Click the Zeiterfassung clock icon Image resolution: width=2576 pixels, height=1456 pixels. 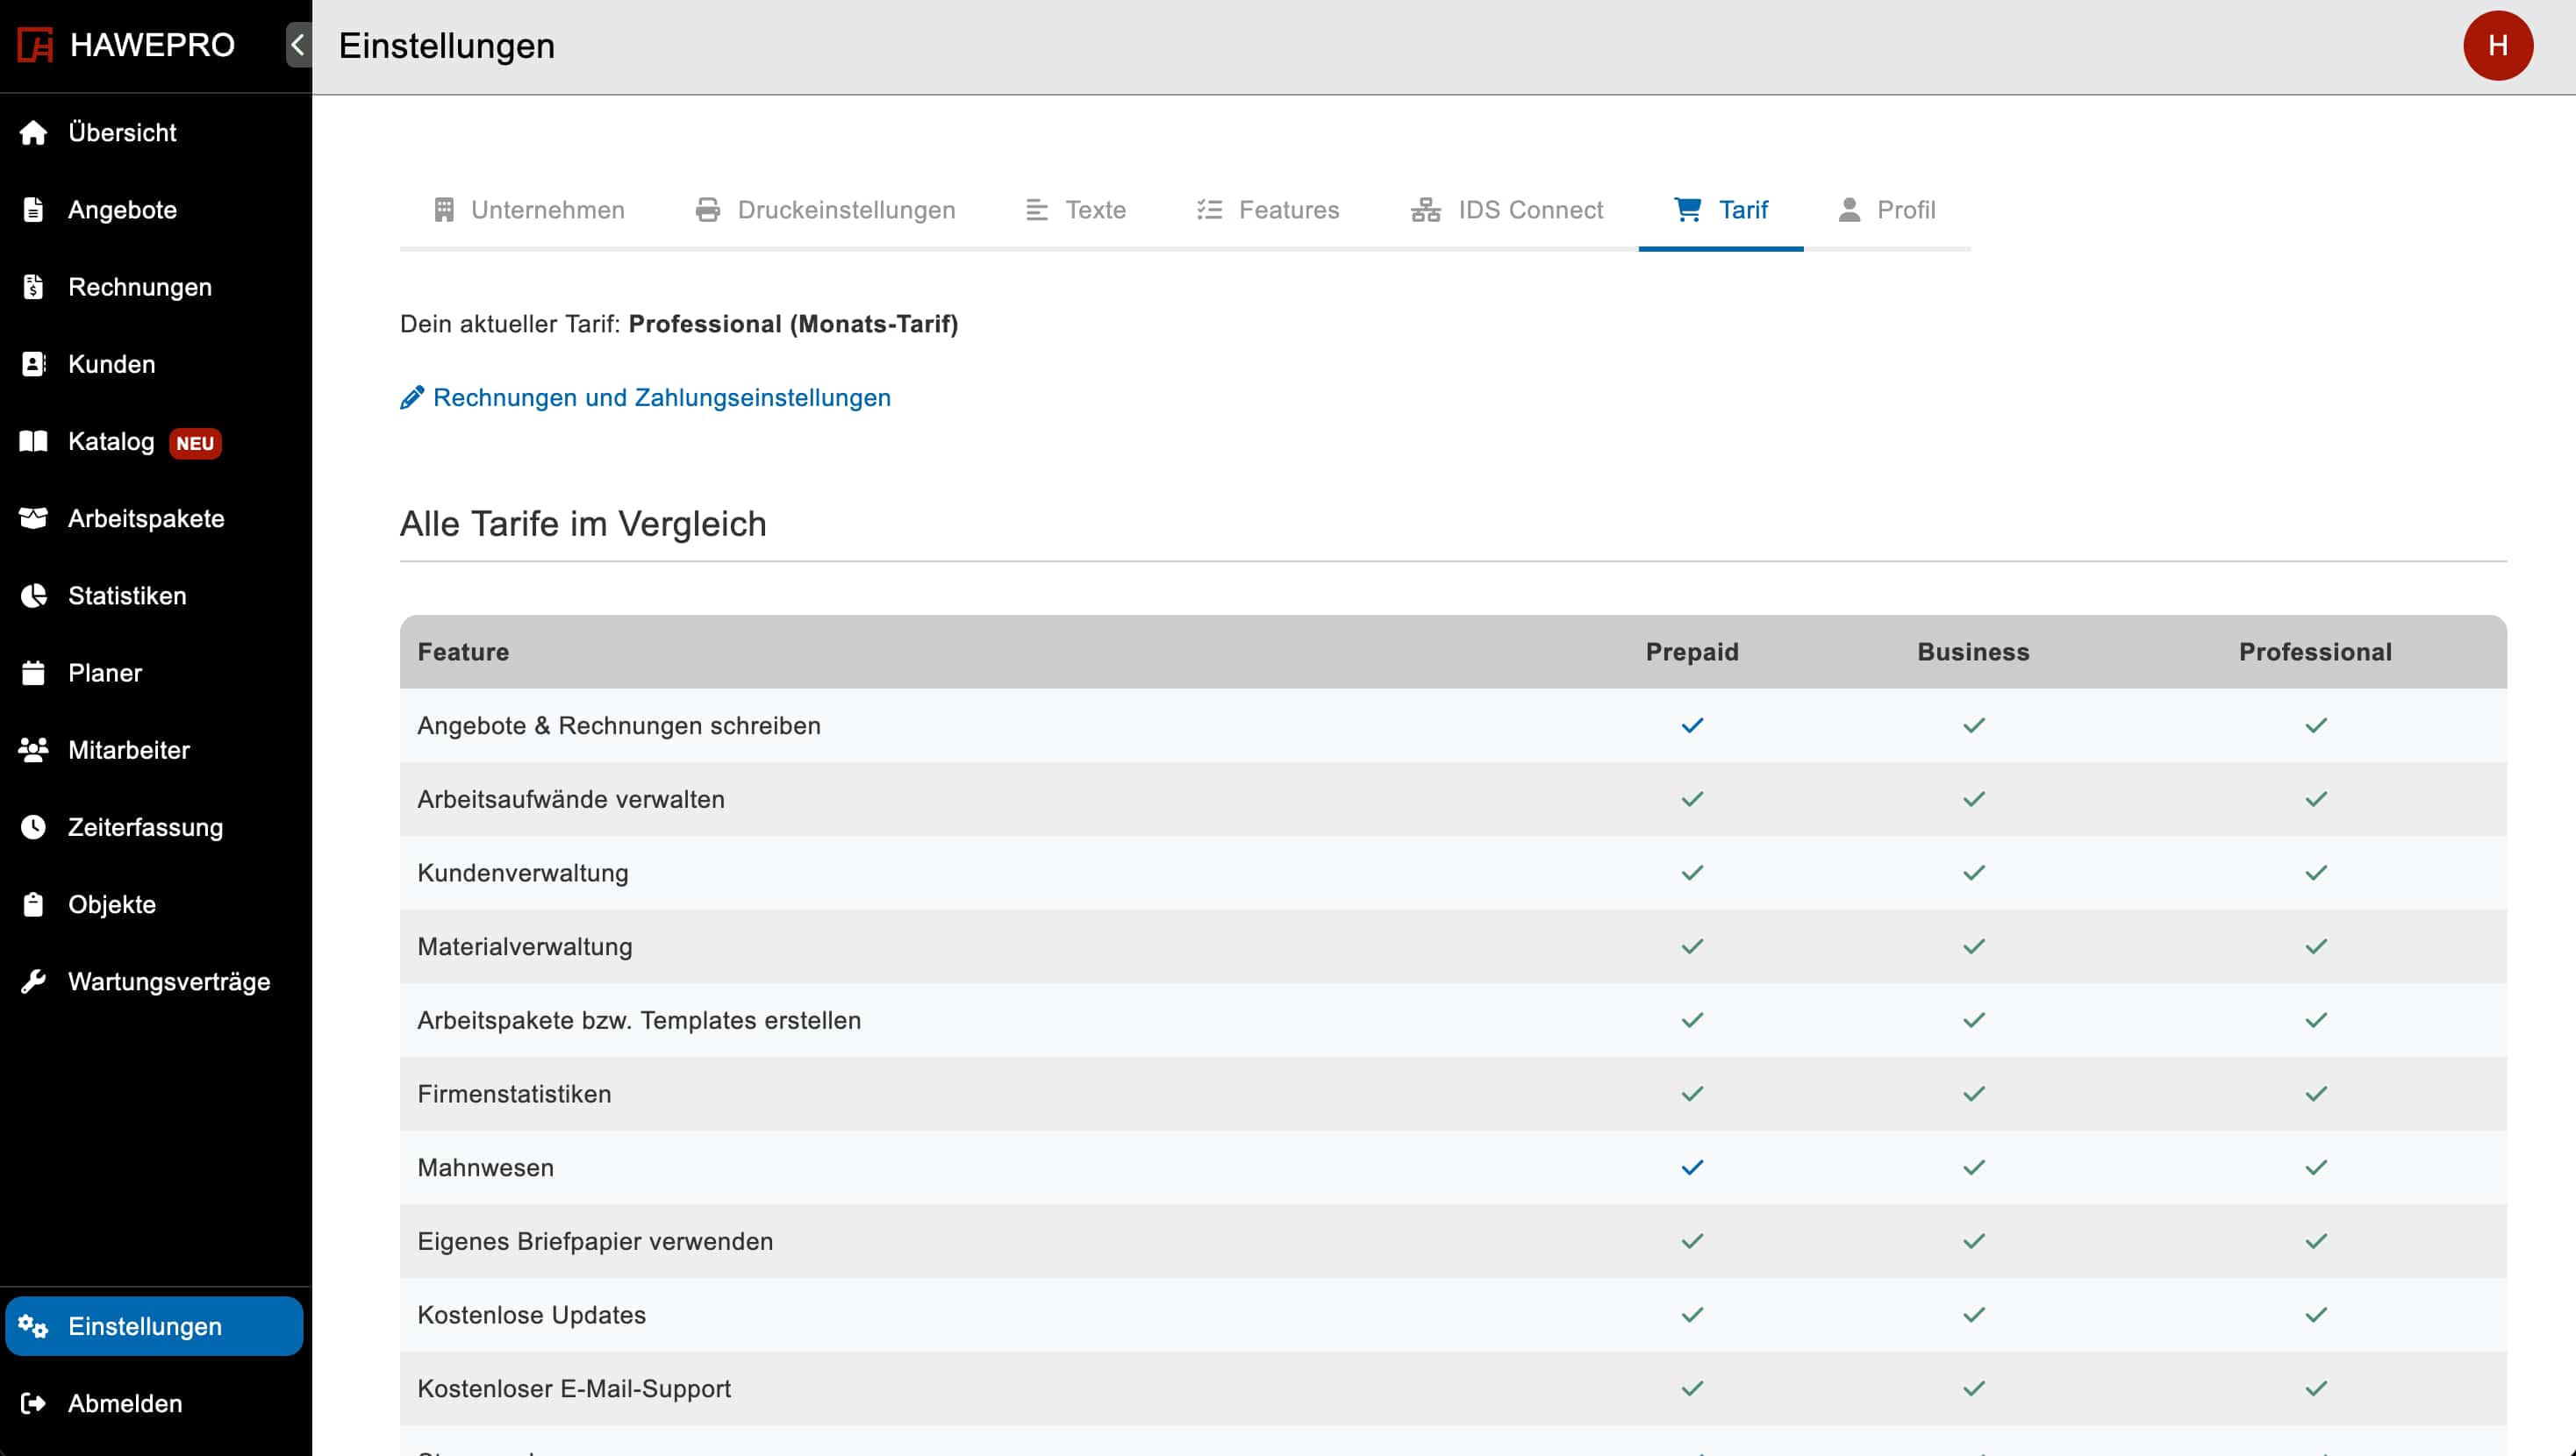33,827
